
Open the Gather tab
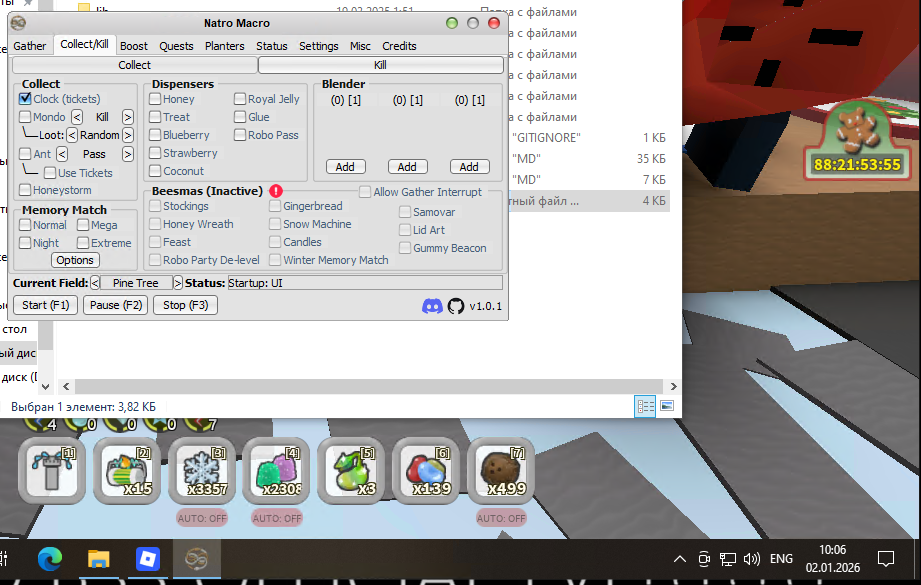29,46
